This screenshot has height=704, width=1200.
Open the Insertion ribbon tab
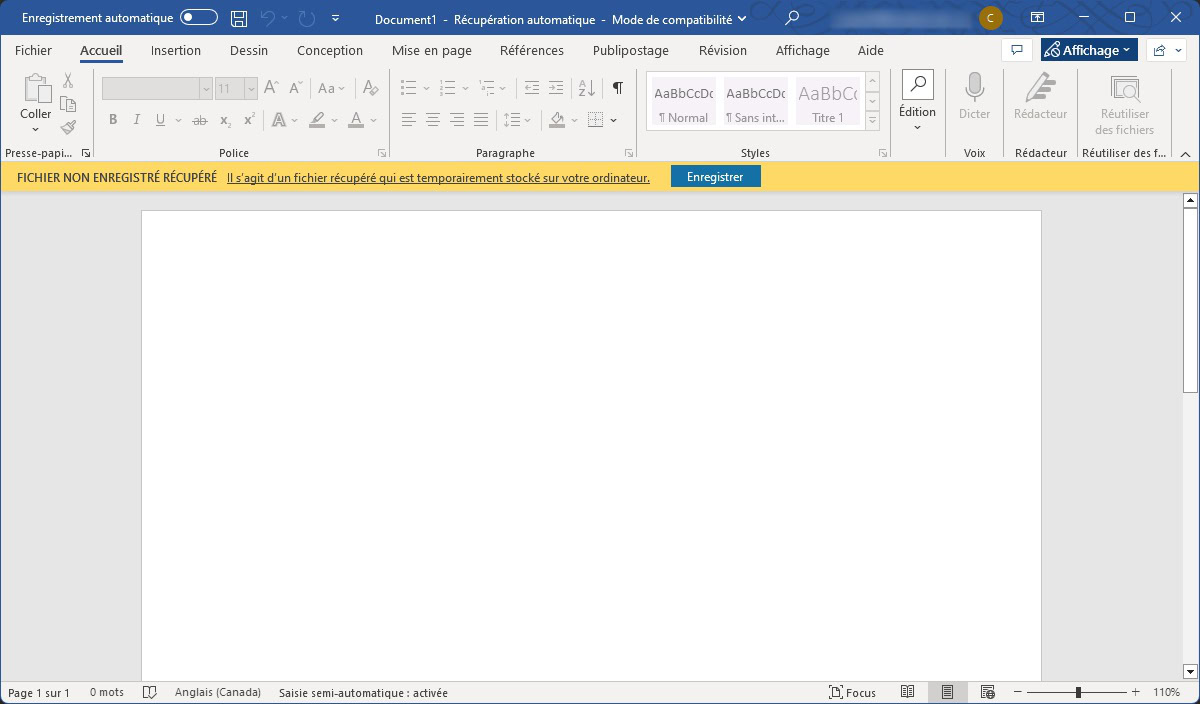pos(176,50)
